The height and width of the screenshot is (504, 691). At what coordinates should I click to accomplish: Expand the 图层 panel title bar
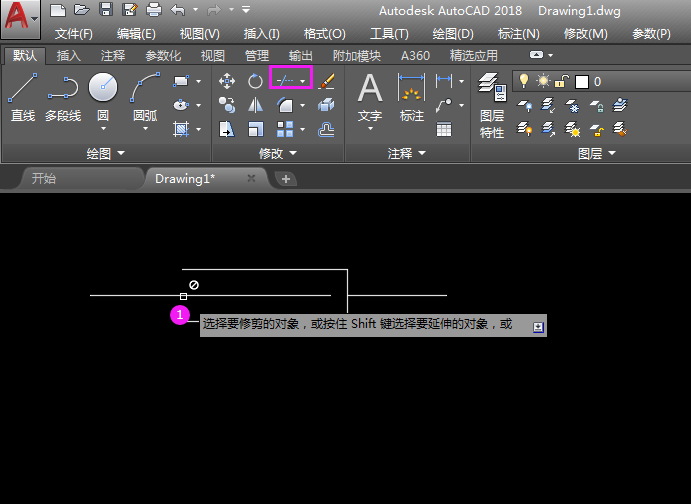click(597, 153)
